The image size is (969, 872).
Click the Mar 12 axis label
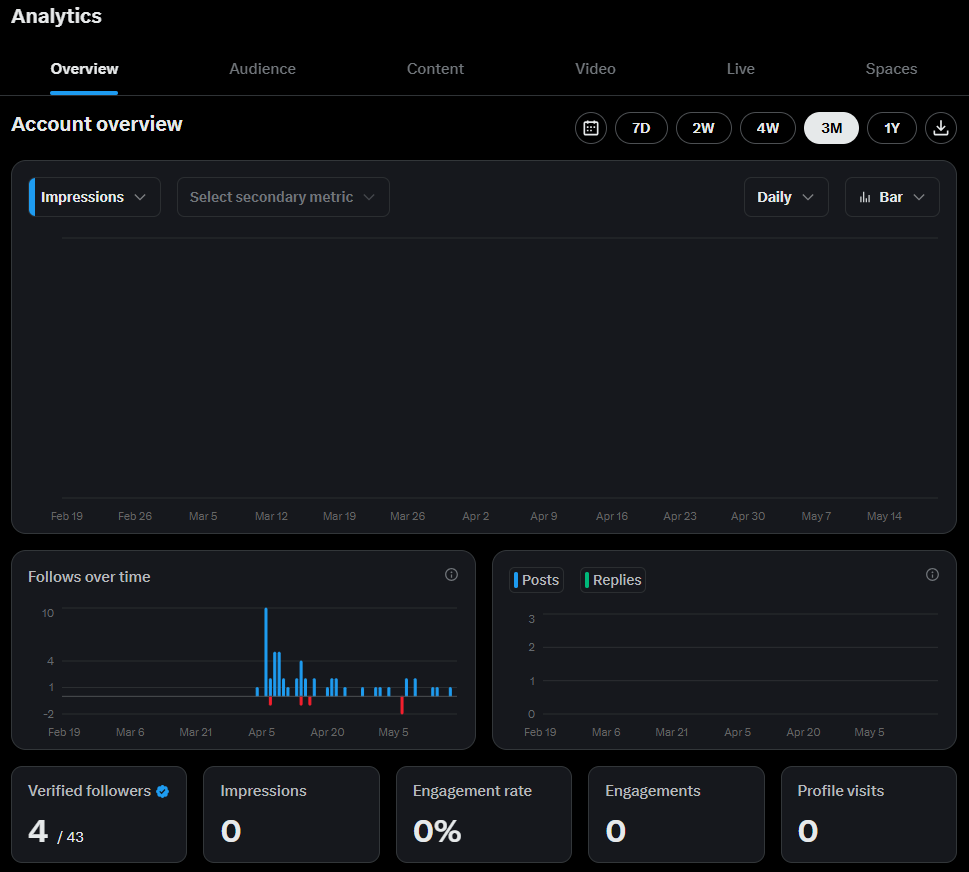[x=271, y=516]
